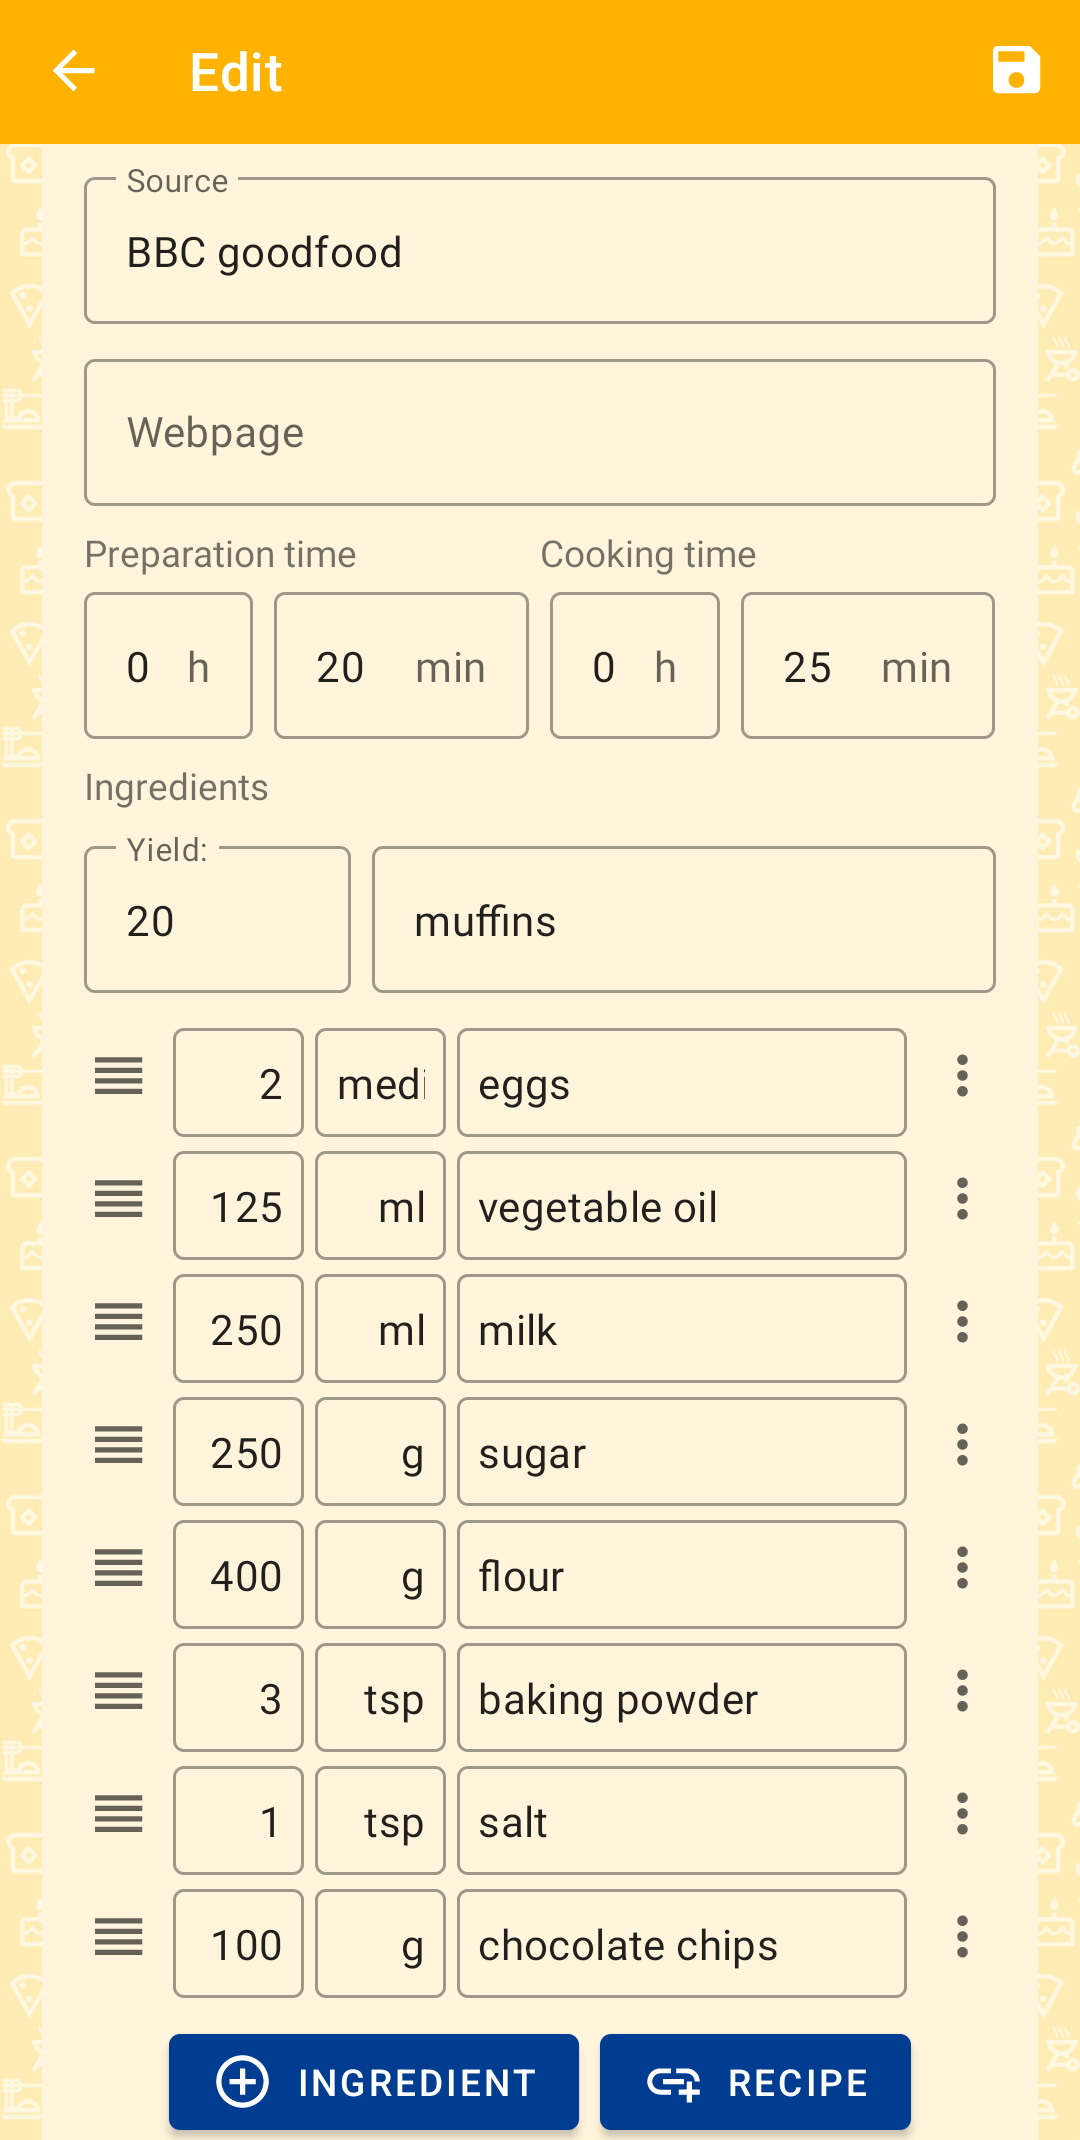Open more options for chocolate chips

(x=962, y=1938)
